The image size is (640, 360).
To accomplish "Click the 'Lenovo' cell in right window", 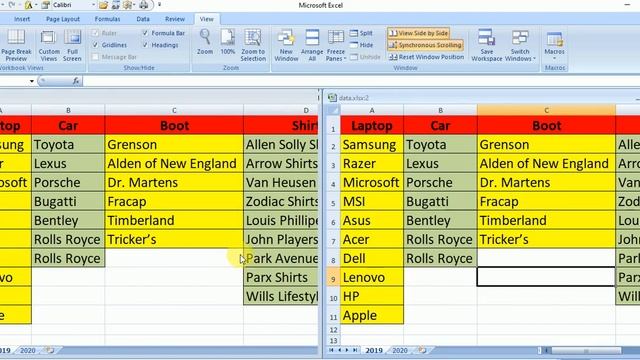I will coord(372,278).
